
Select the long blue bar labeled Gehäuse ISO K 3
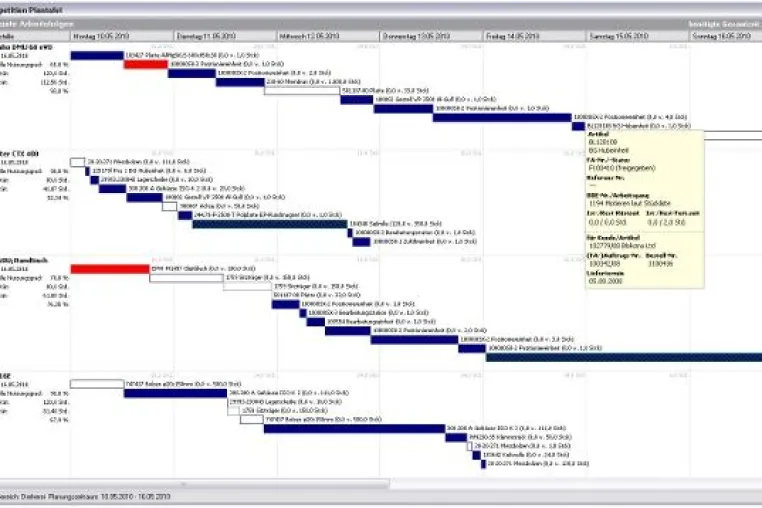coord(355,428)
